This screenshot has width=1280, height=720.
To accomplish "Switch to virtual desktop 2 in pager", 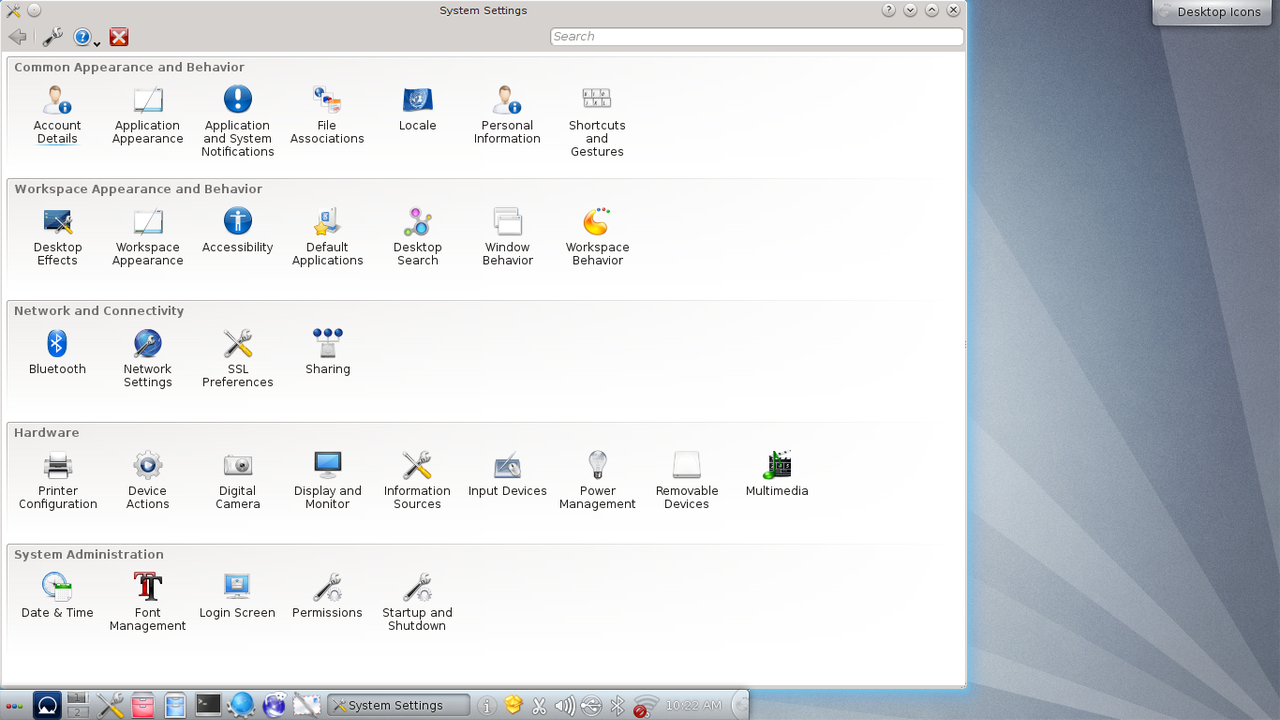I will (78, 712).
